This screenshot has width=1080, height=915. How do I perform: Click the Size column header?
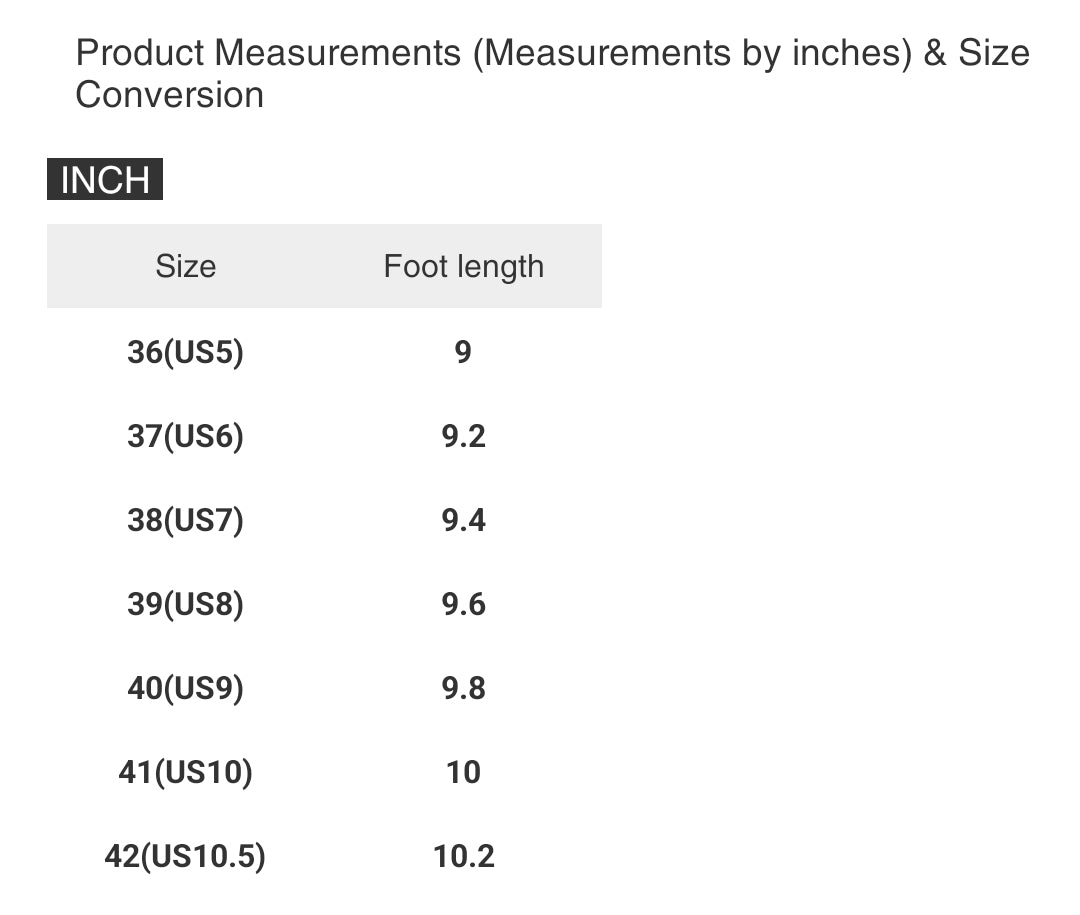click(x=185, y=266)
